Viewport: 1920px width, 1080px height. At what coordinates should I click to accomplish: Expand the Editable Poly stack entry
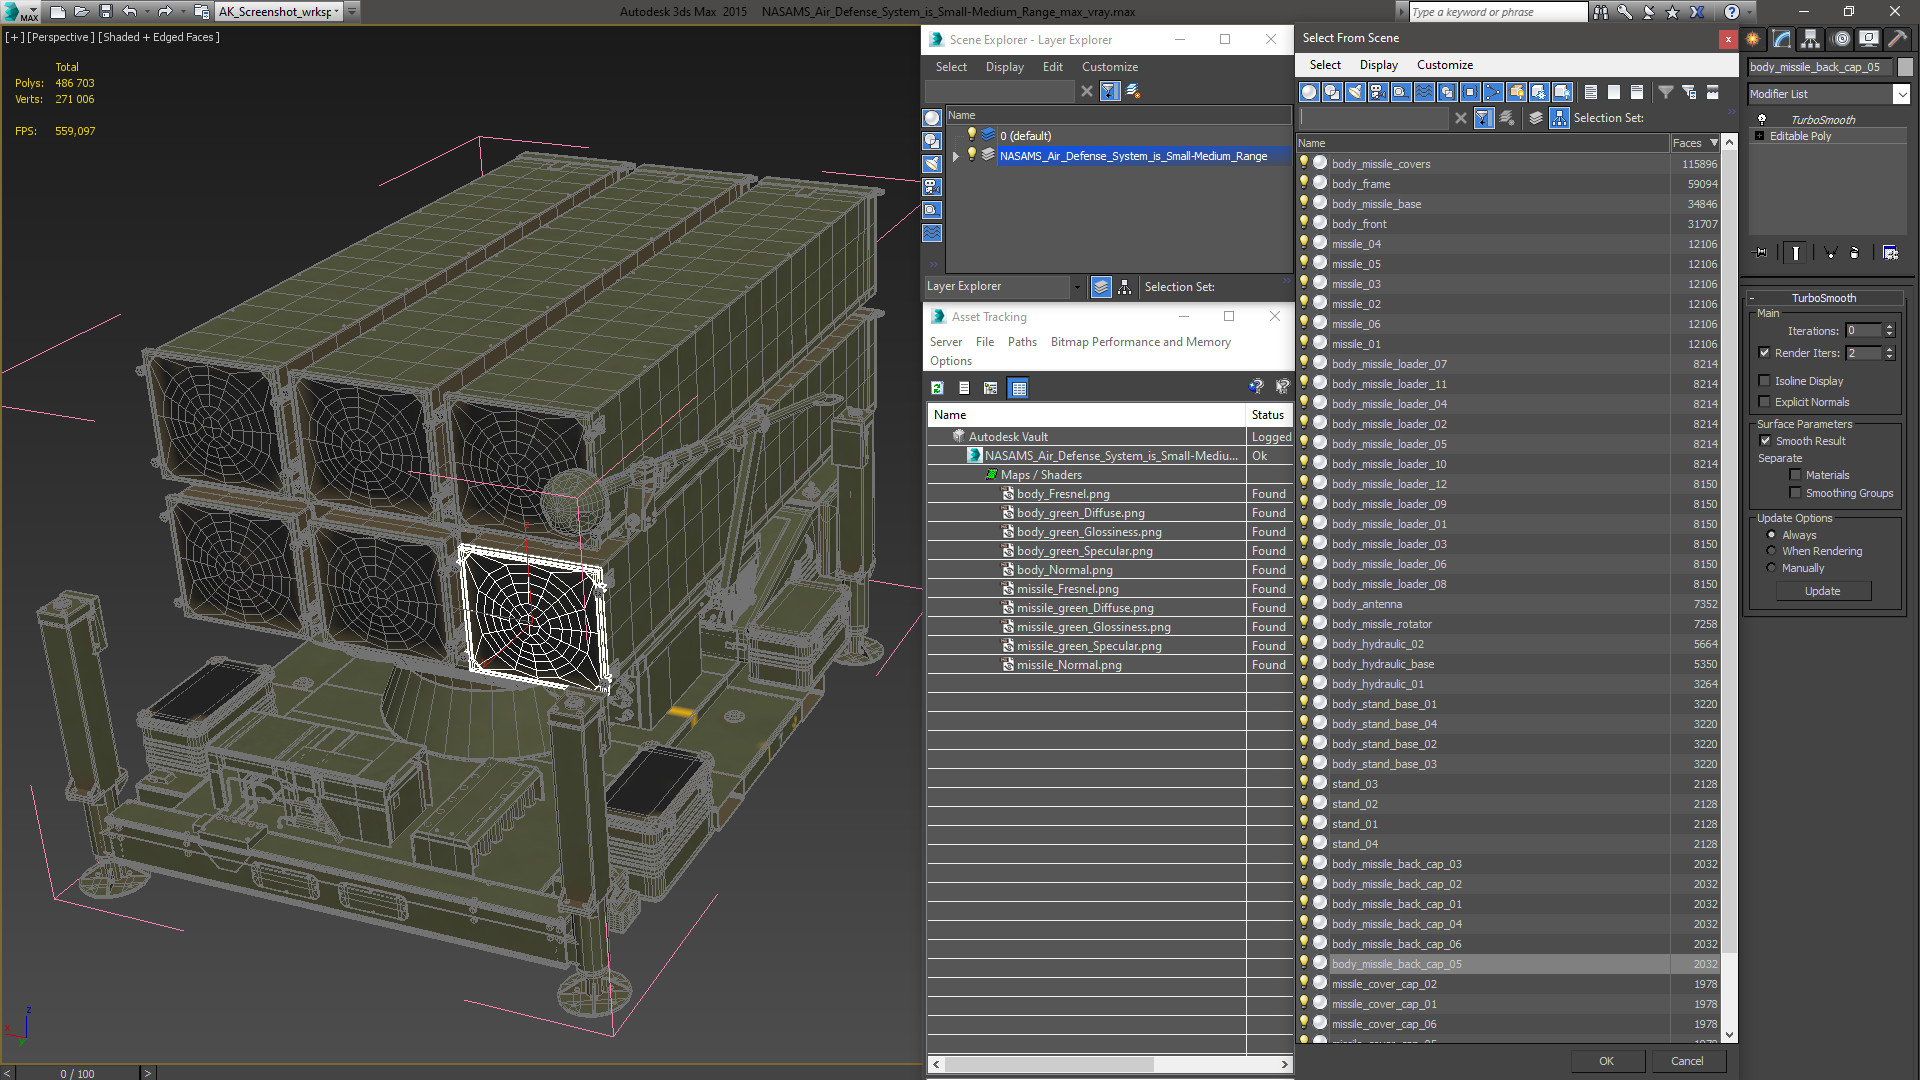(1760, 136)
